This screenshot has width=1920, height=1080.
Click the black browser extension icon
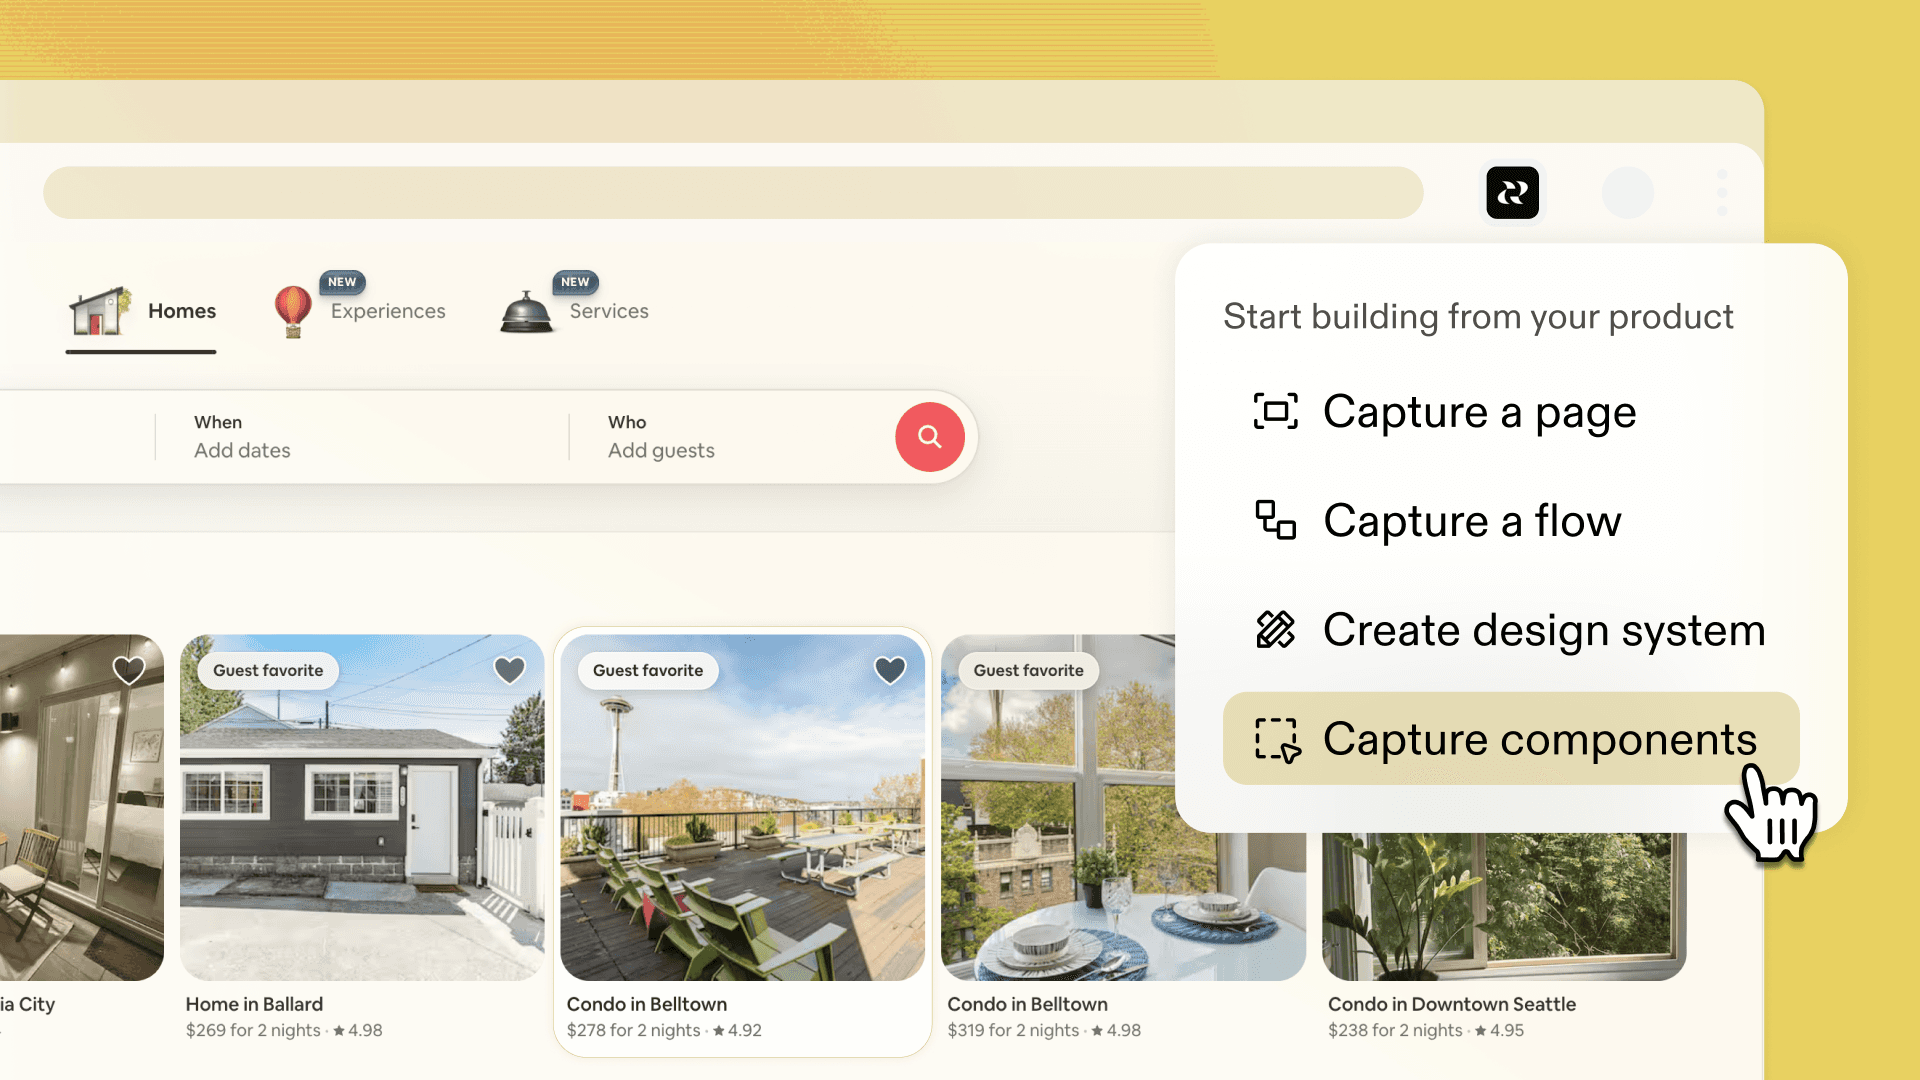[x=1512, y=192]
